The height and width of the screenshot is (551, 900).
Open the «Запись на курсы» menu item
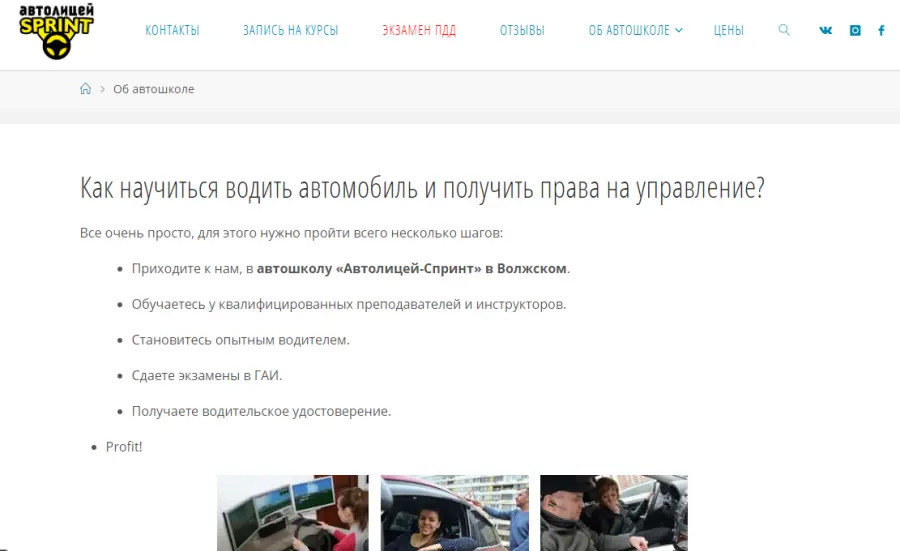(x=290, y=30)
